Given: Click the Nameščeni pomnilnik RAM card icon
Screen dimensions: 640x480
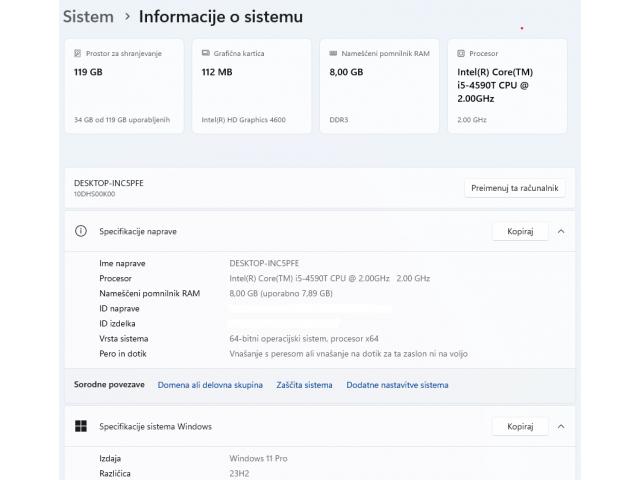Looking at the screenshot, I should coord(334,52).
